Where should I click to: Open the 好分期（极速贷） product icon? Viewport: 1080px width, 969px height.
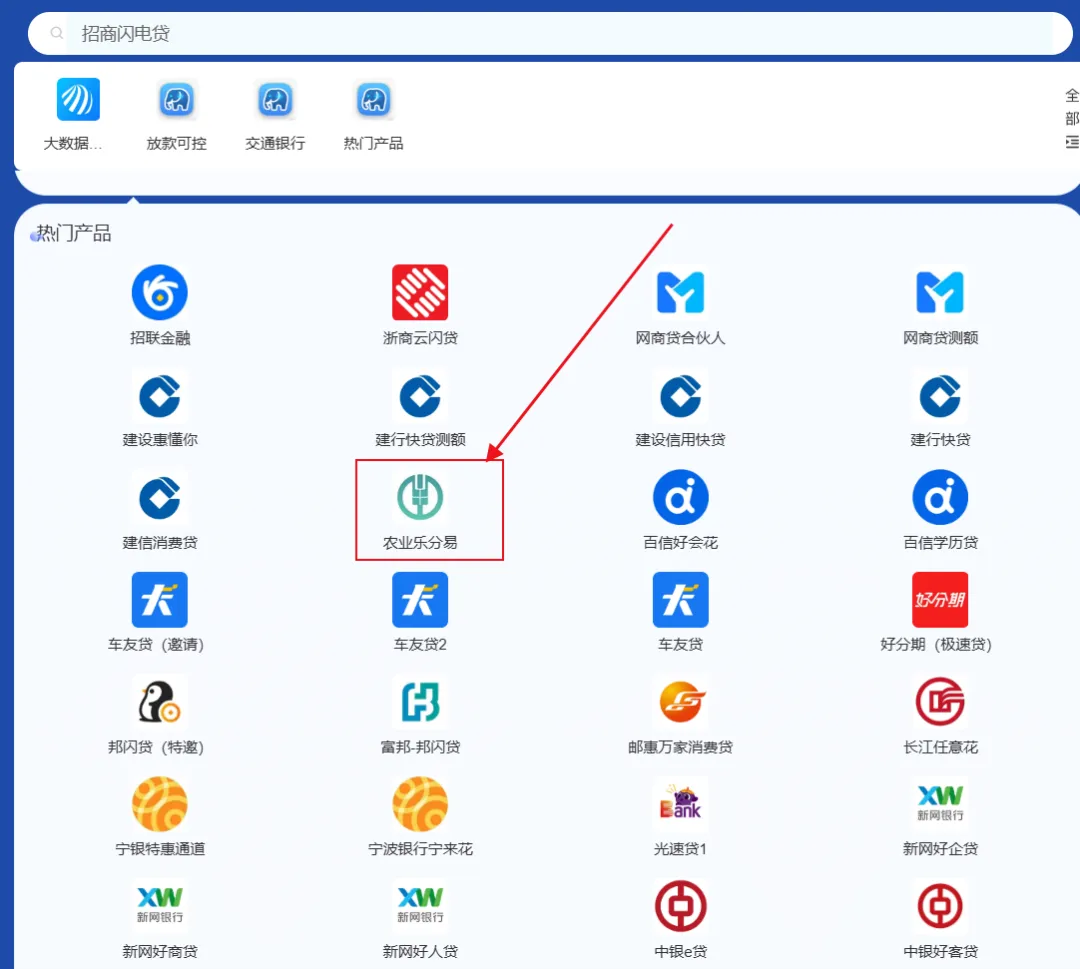click(x=940, y=599)
